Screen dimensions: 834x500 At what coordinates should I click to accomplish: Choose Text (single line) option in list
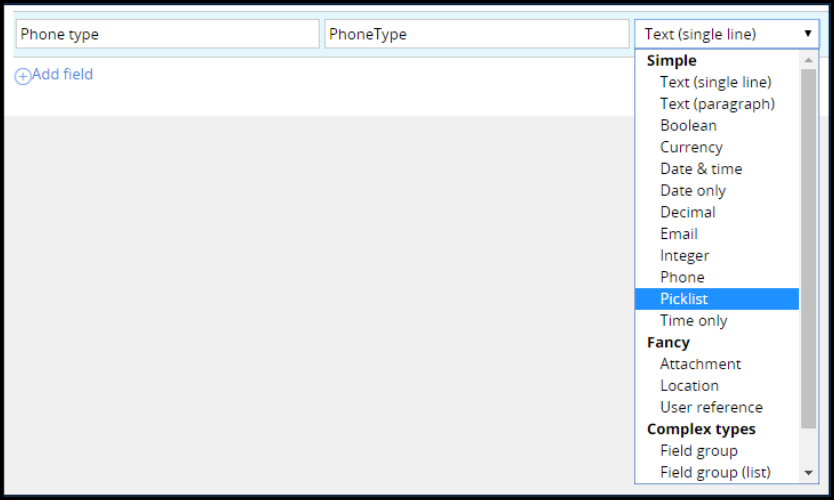coord(715,82)
